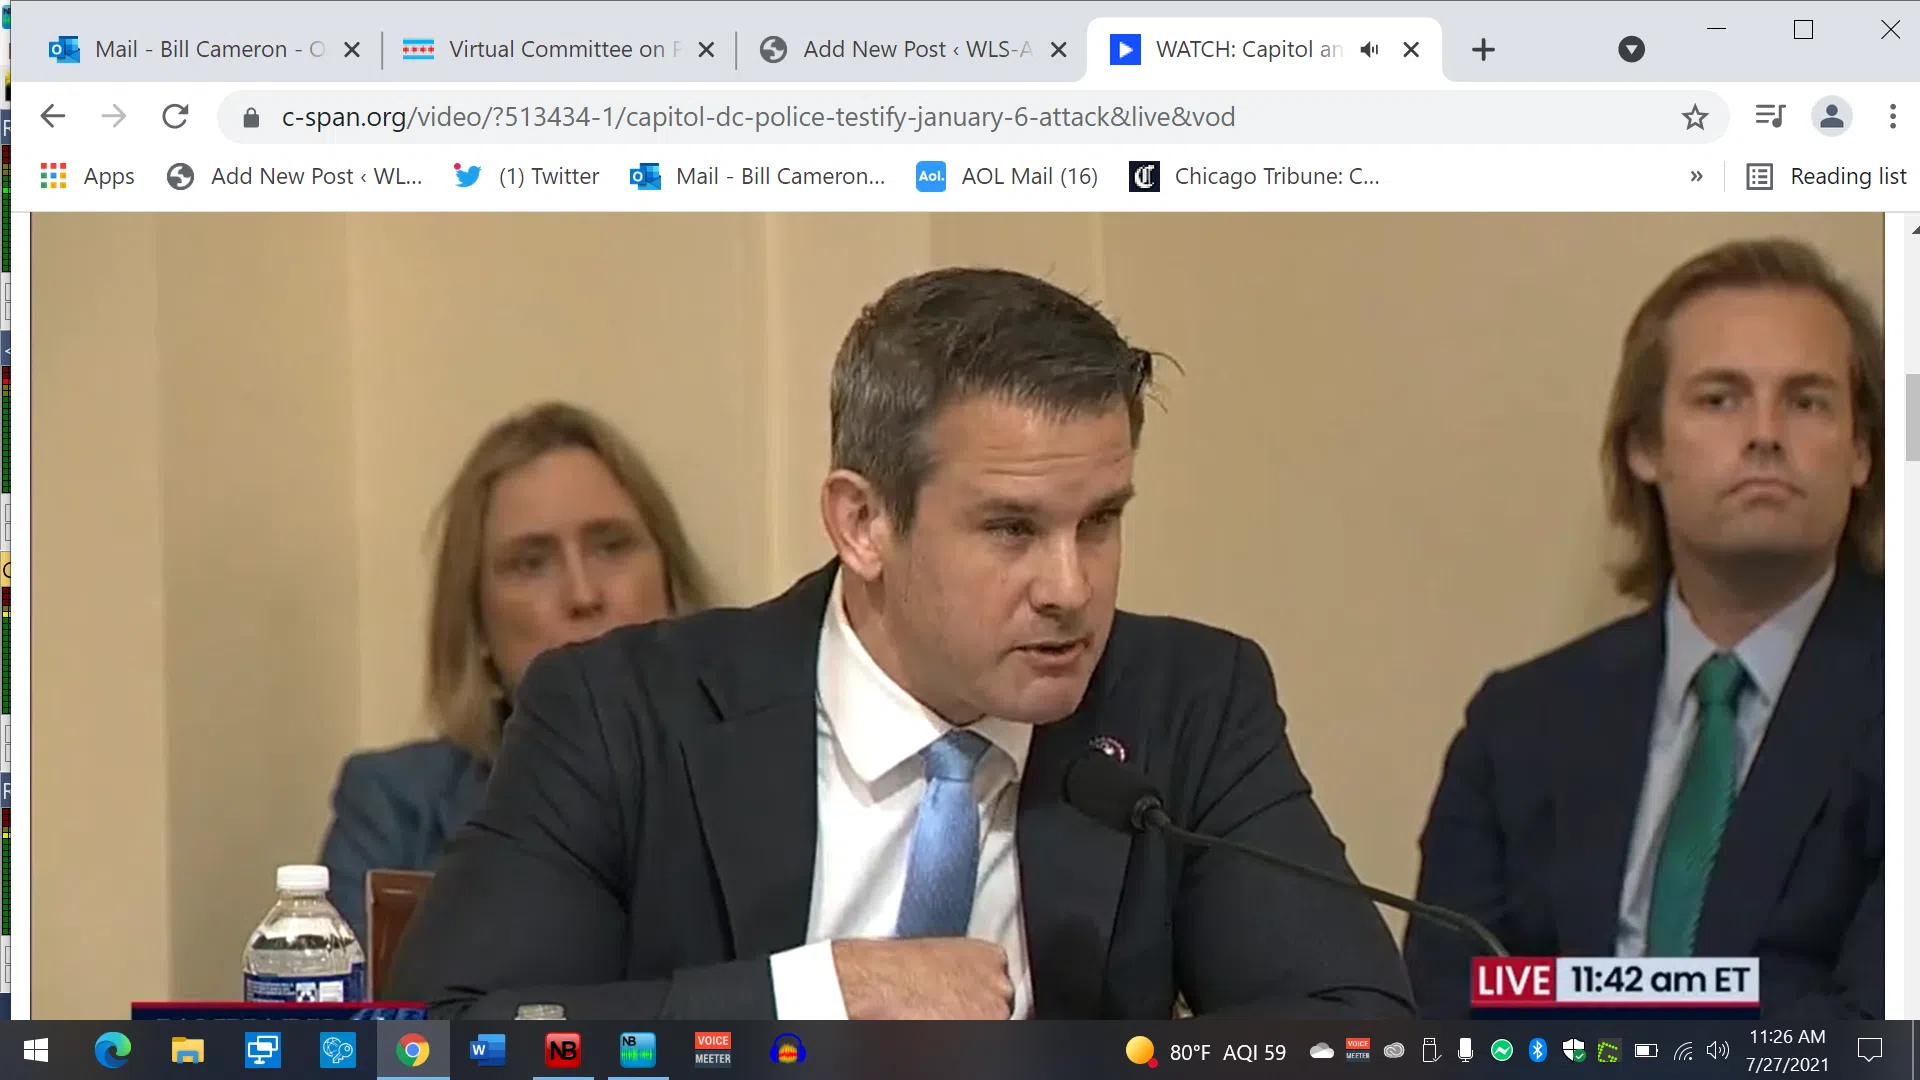
Task: Click the page vertical scrollbar thumb
Action: pos(1912,416)
